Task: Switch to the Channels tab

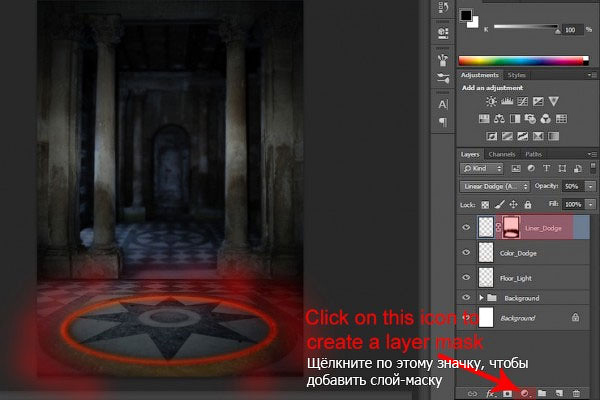Action: [x=502, y=154]
